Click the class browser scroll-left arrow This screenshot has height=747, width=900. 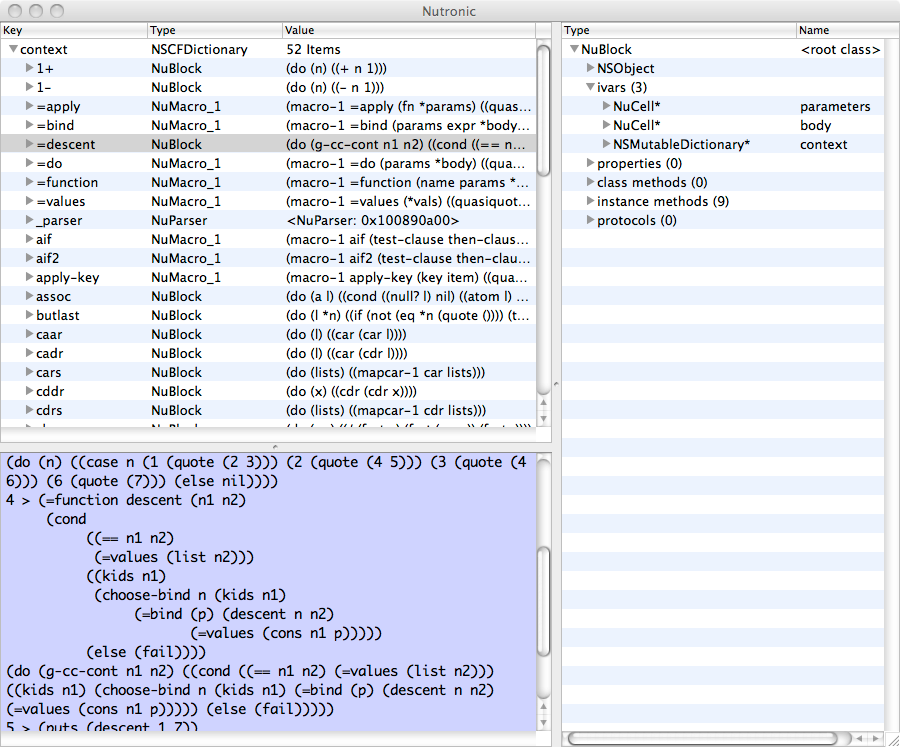click(x=861, y=738)
